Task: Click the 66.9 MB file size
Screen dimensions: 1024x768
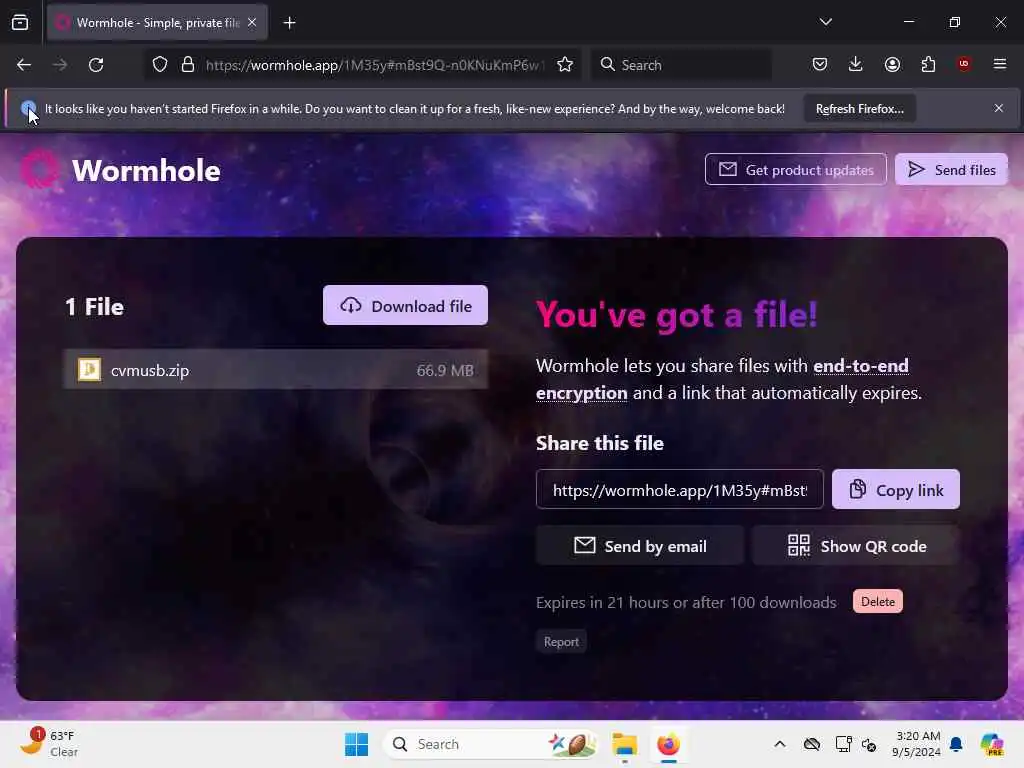Action: click(x=445, y=370)
